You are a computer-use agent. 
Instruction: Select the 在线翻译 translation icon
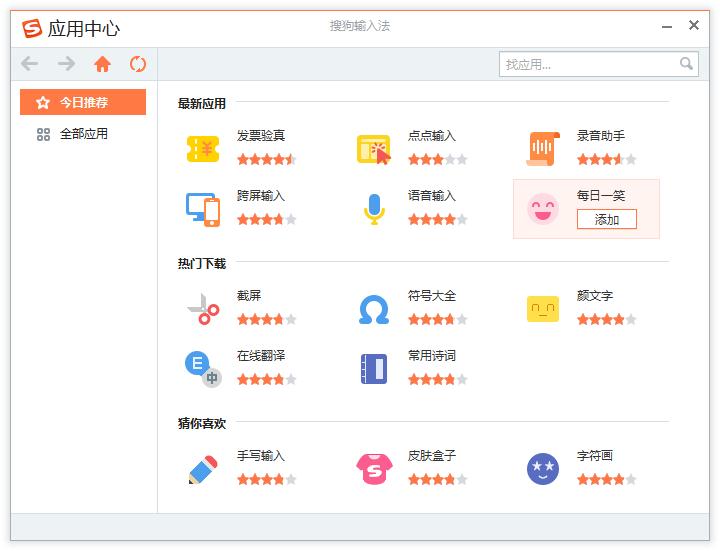[203, 369]
